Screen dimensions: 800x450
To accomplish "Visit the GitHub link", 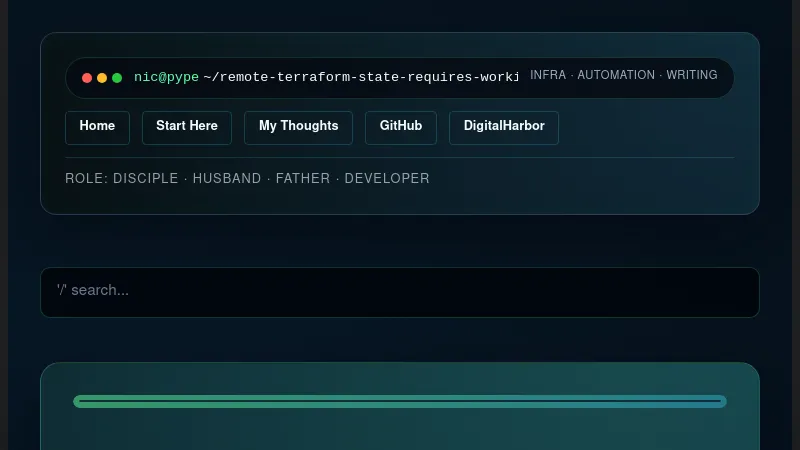I will [x=401, y=127].
